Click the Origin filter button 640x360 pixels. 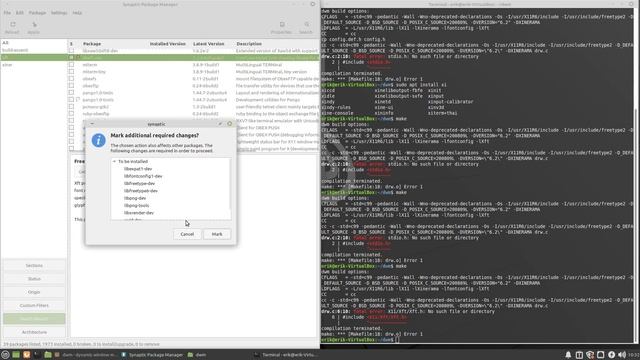coord(34,292)
